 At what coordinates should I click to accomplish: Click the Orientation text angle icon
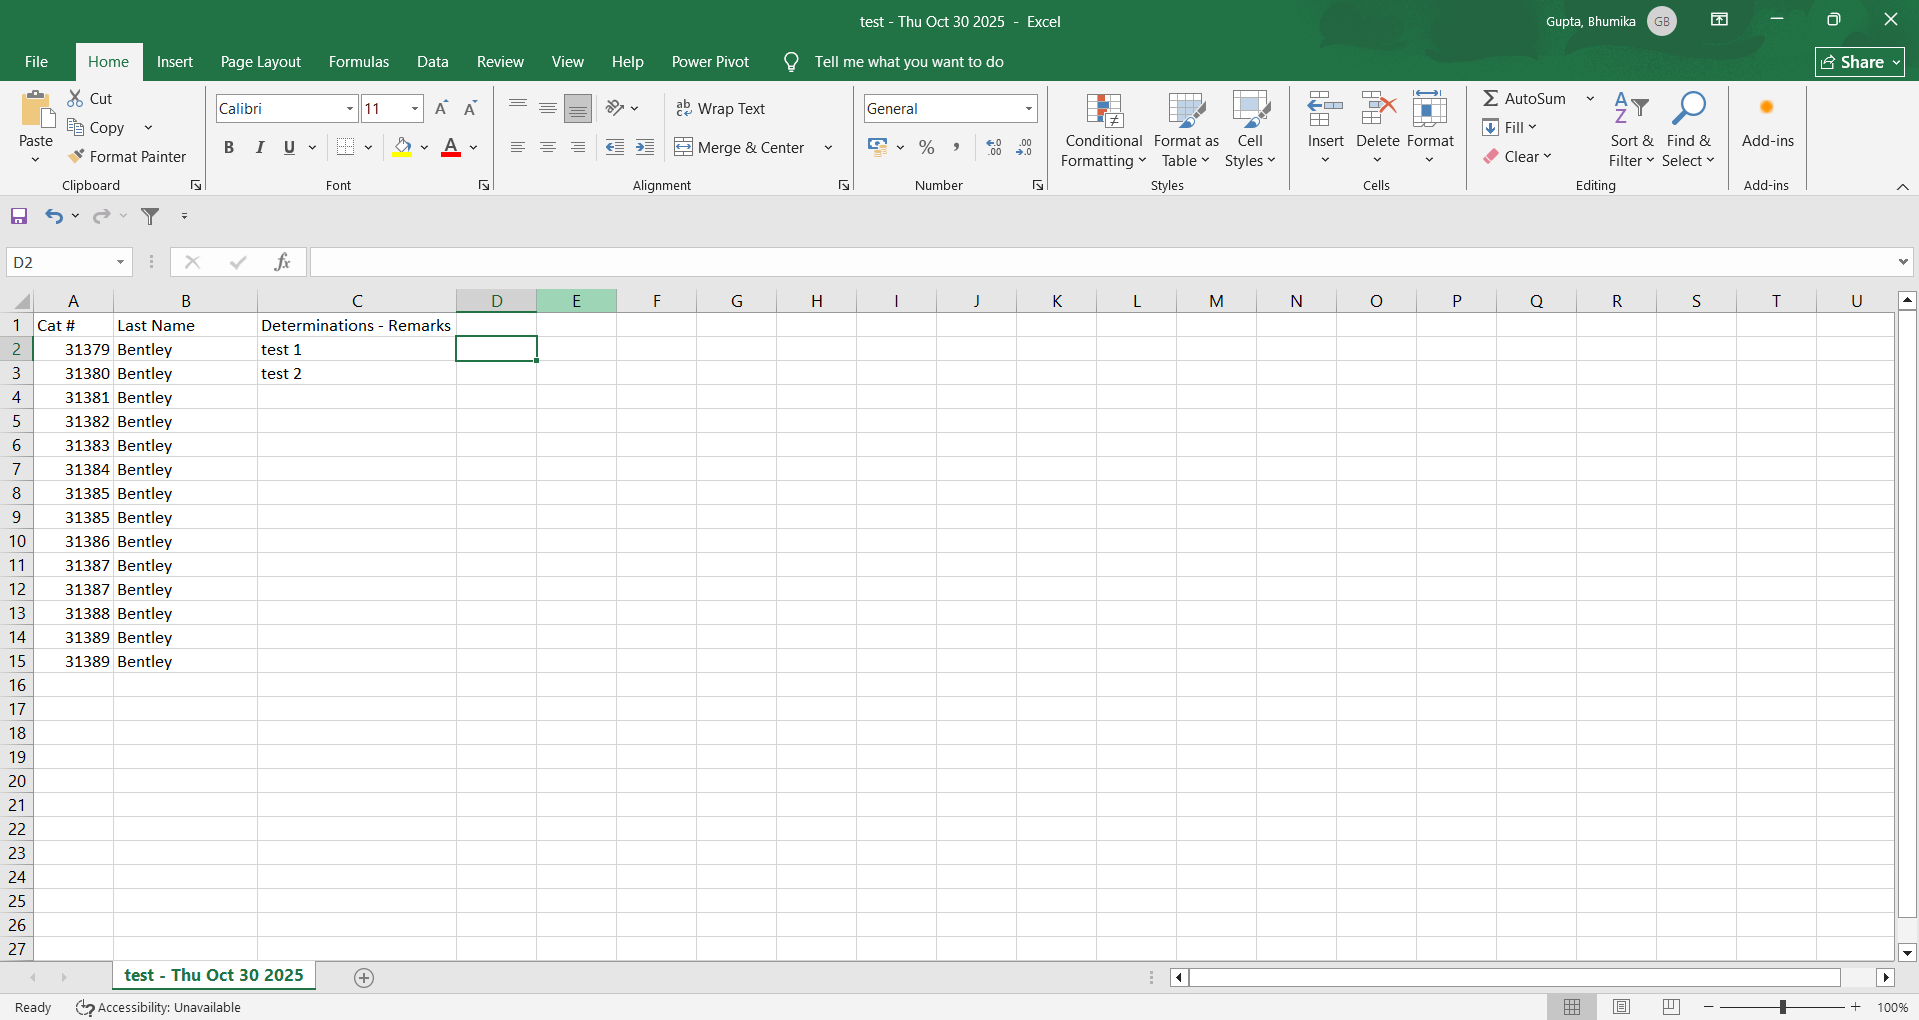[615, 108]
